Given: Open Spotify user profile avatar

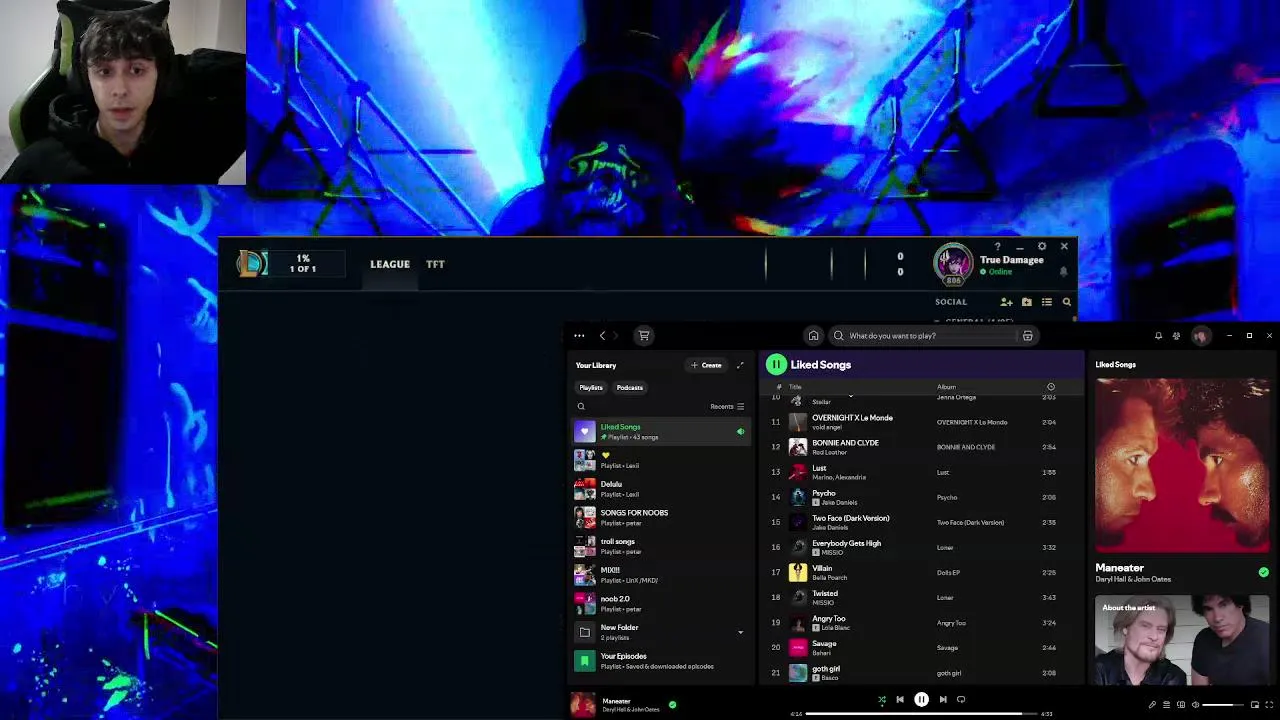Looking at the screenshot, I should click(1200, 336).
